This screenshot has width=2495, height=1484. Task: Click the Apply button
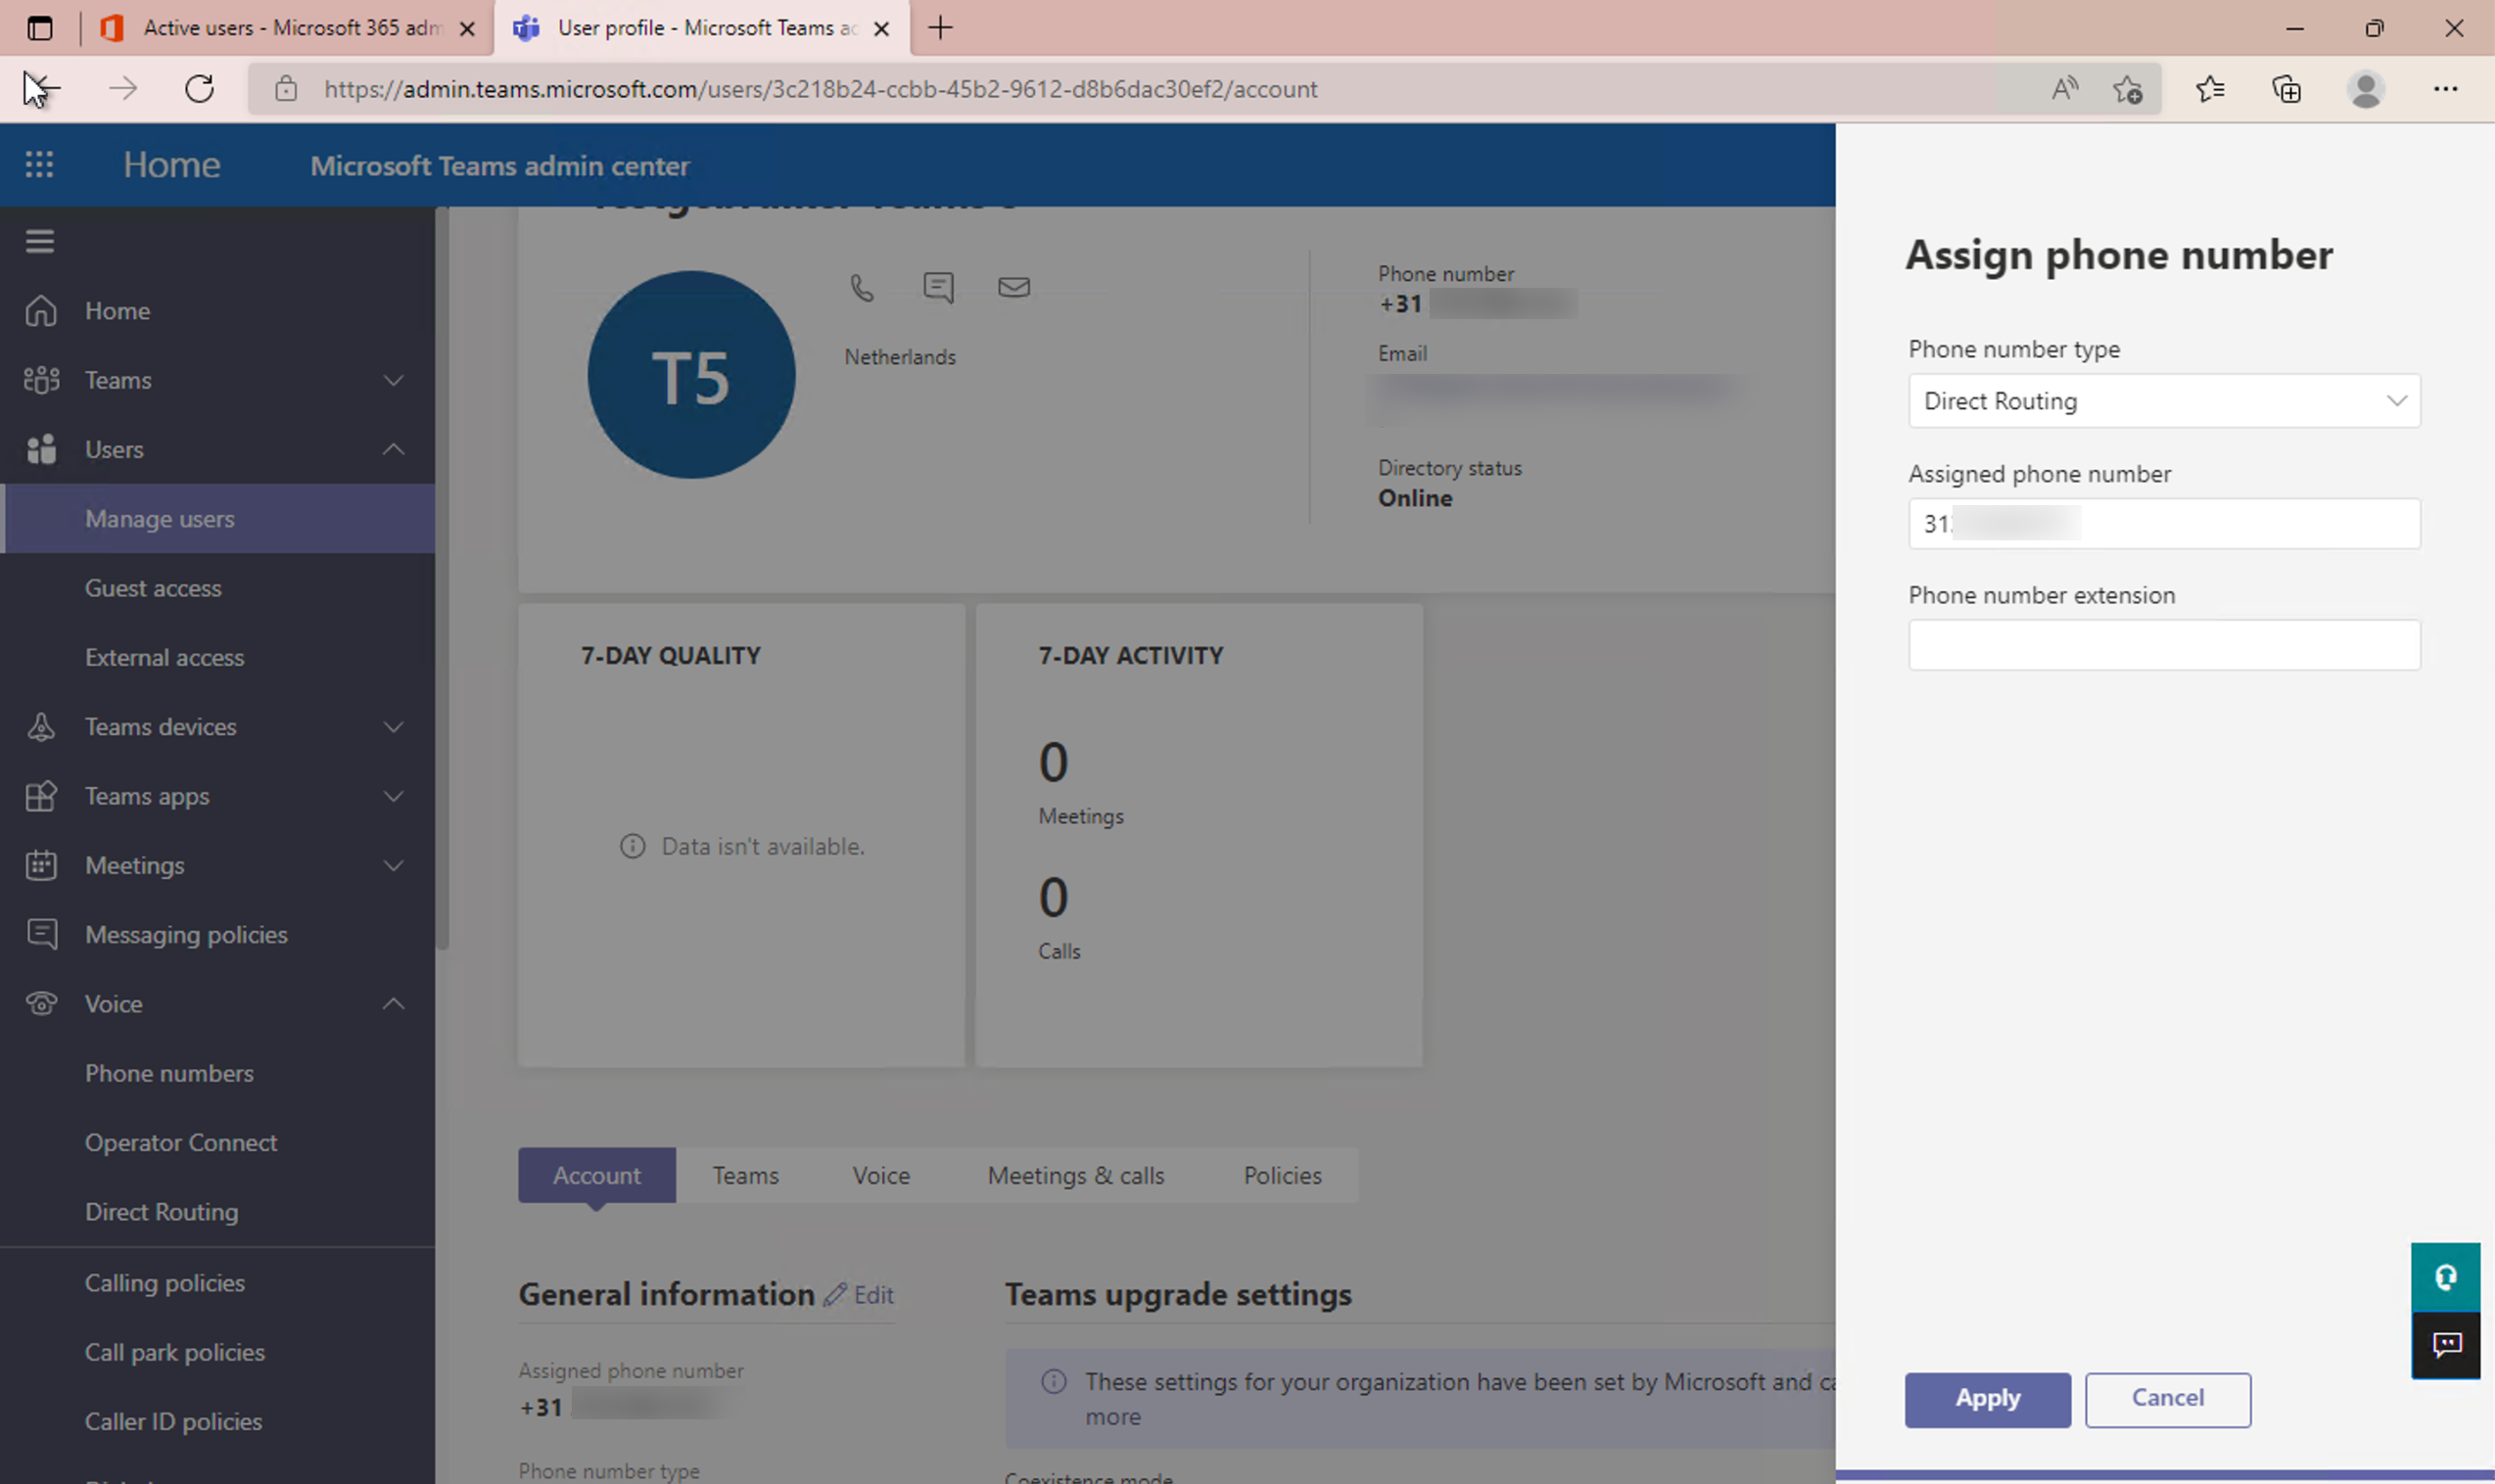tap(1988, 1400)
